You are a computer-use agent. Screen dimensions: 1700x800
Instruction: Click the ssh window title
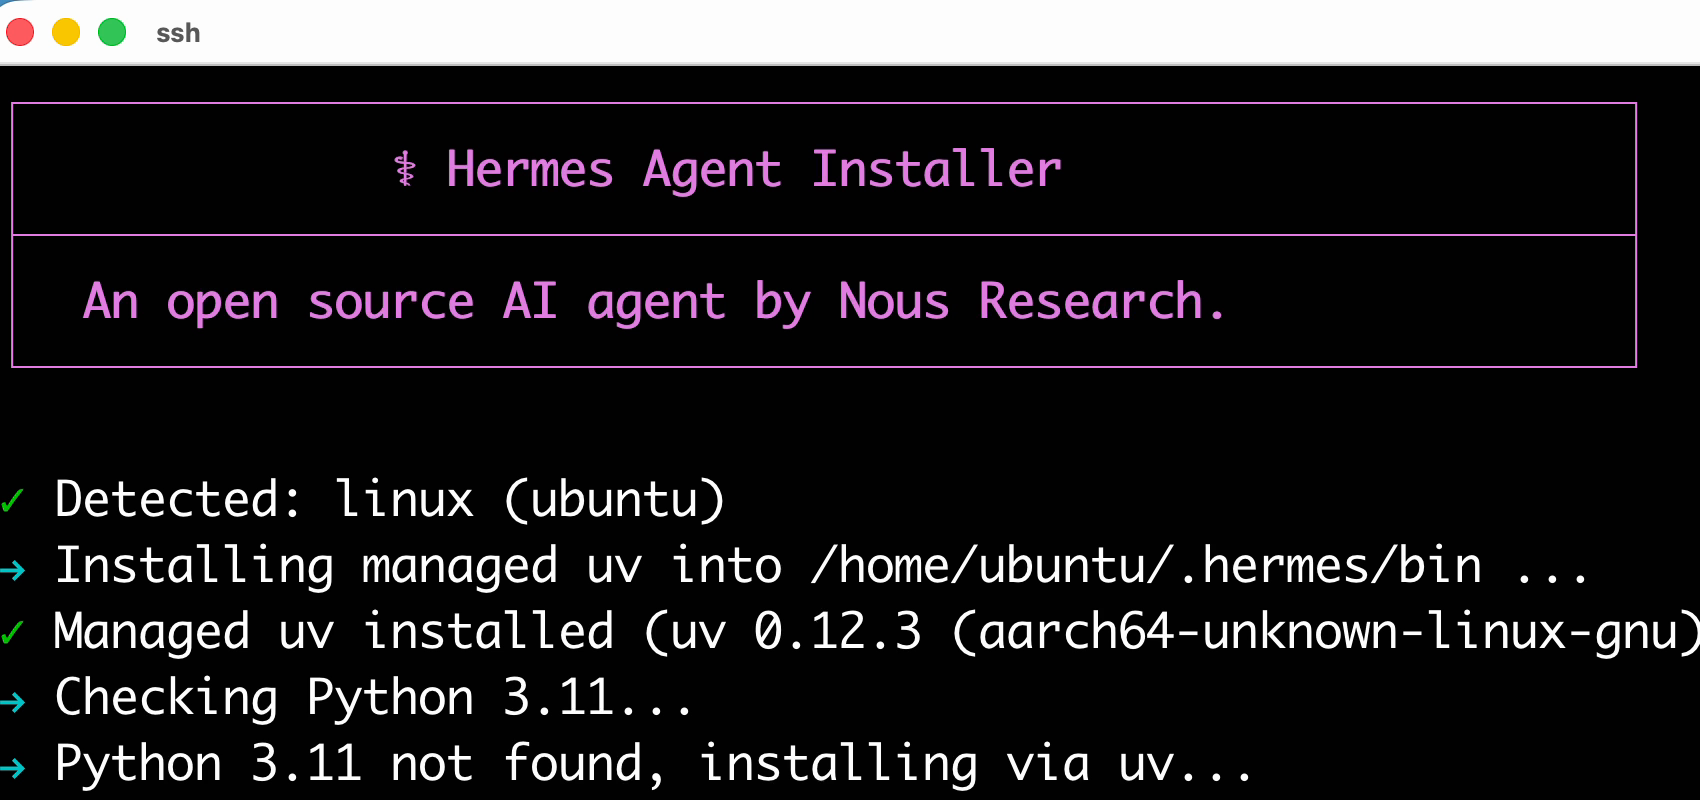178,33
